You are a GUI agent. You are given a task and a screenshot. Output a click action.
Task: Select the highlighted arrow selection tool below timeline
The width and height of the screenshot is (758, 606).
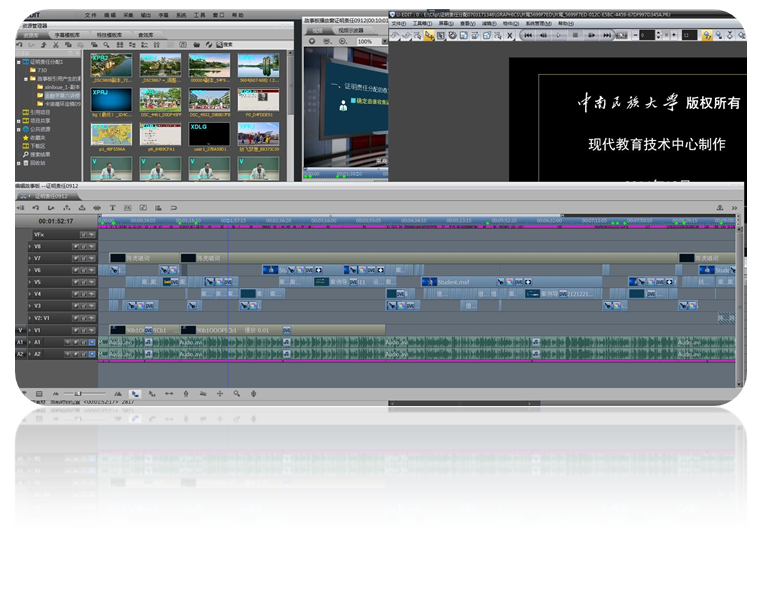click(134, 394)
